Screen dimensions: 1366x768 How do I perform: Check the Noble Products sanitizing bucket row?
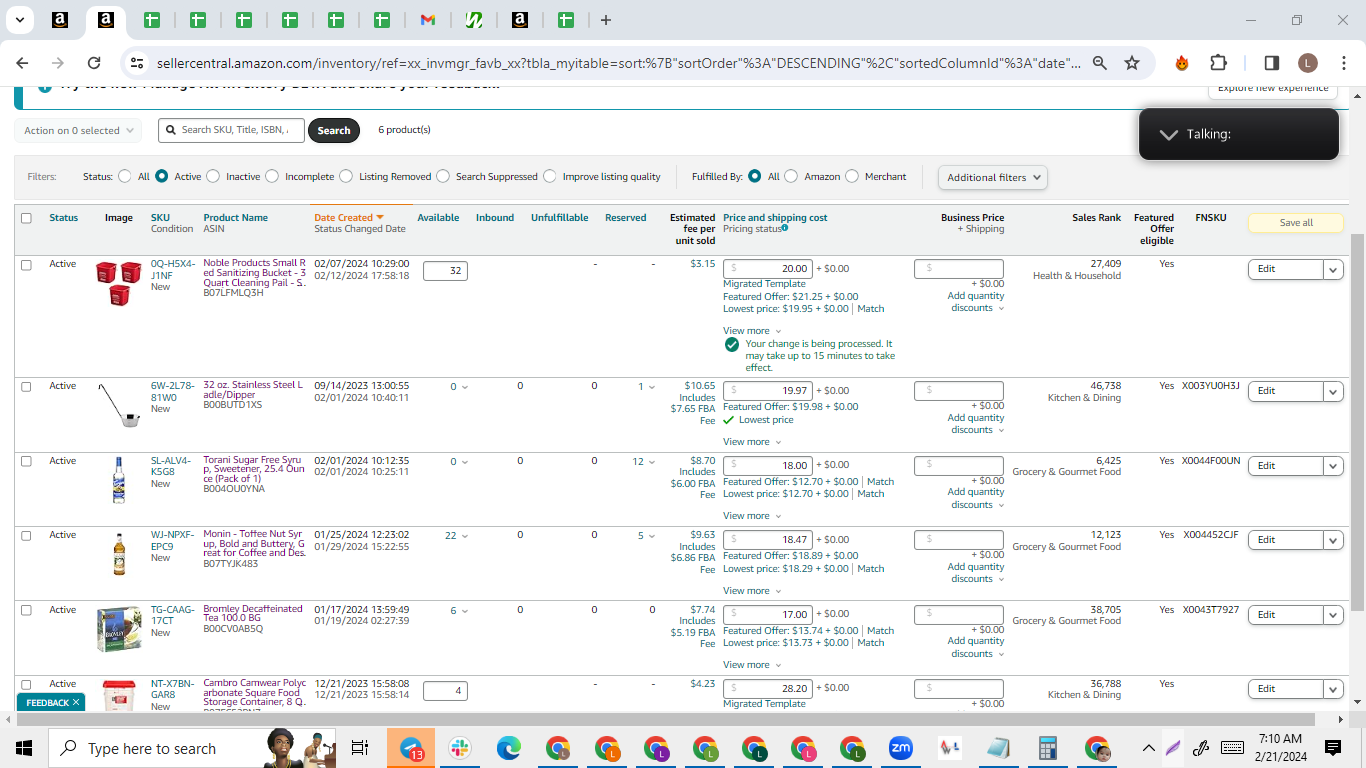click(x=26, y=265)
